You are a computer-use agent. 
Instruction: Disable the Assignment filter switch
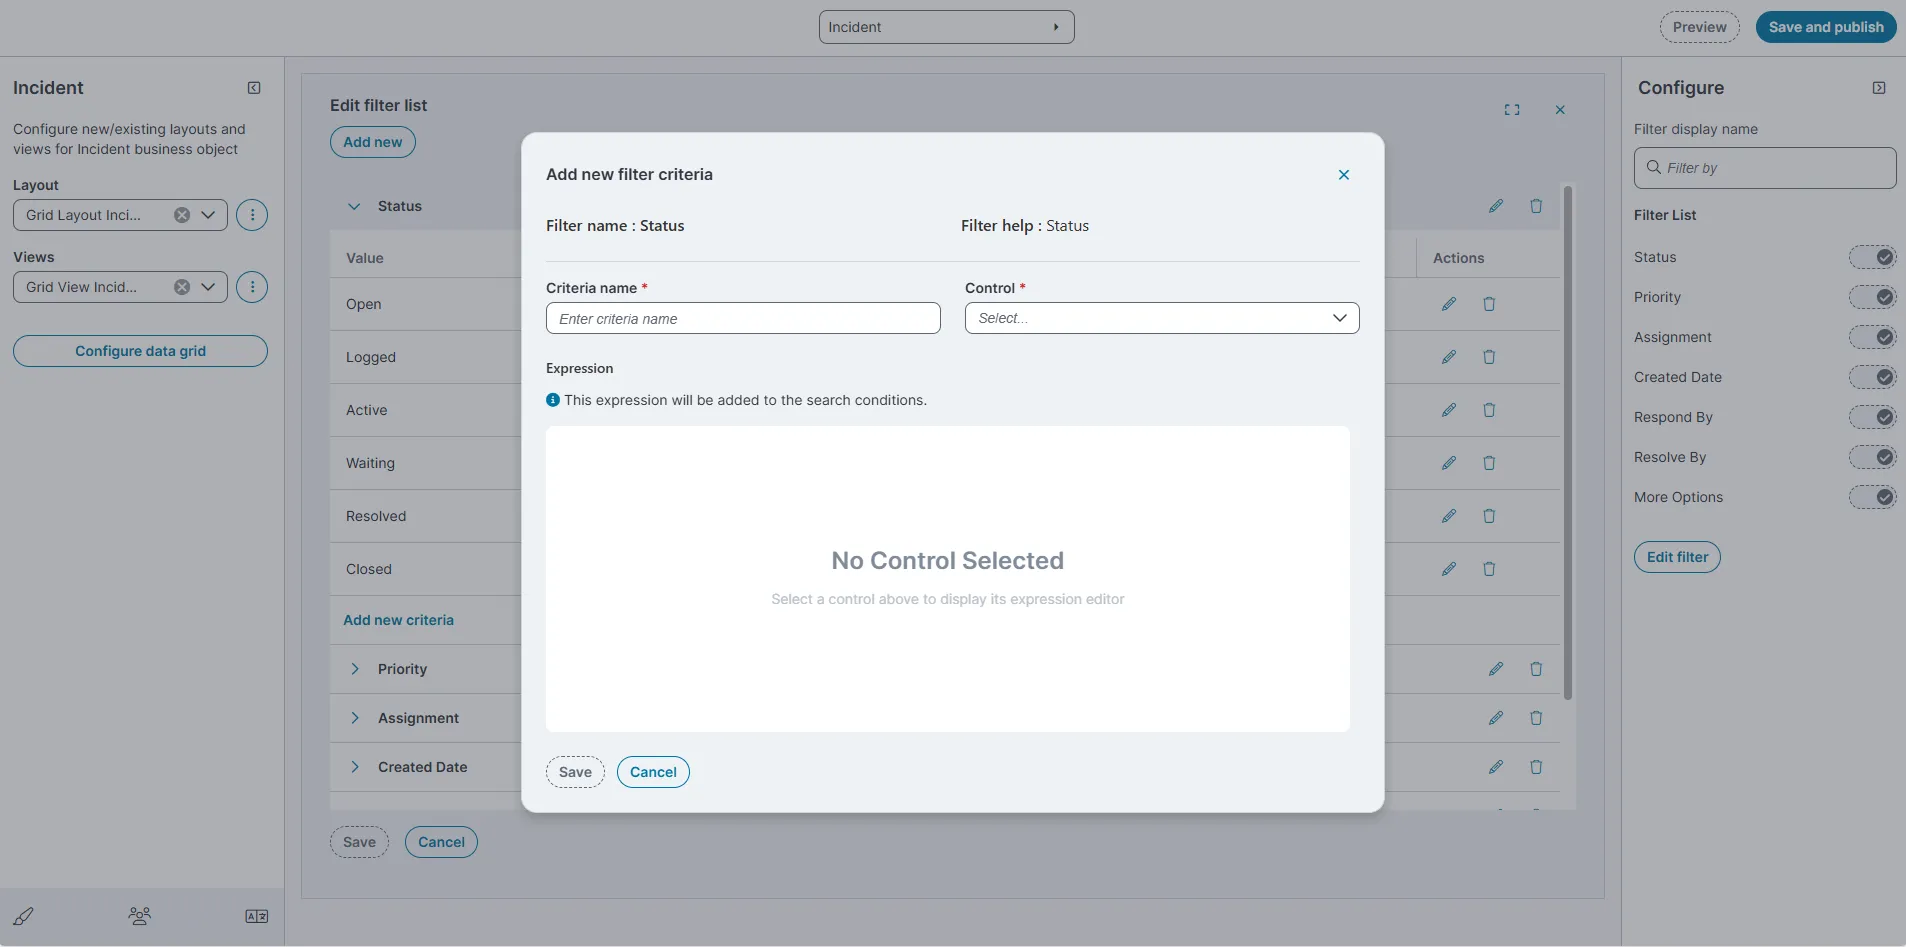1872,337
